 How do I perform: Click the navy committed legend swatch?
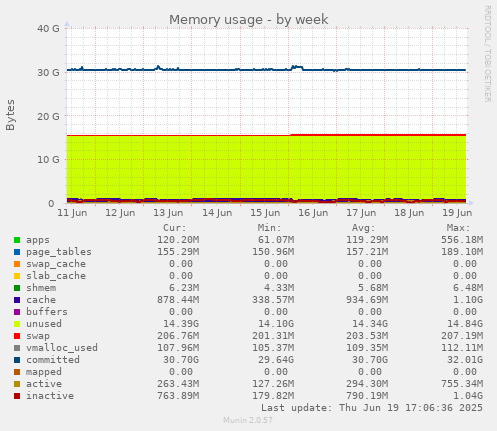(x=17, y=360)
